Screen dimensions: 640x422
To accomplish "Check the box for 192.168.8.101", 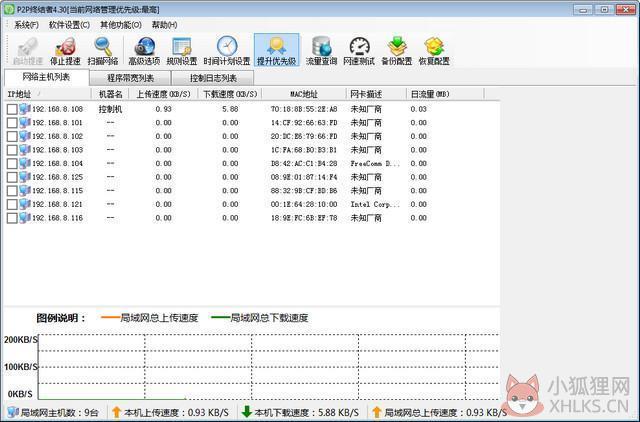I will pos(12,122).
